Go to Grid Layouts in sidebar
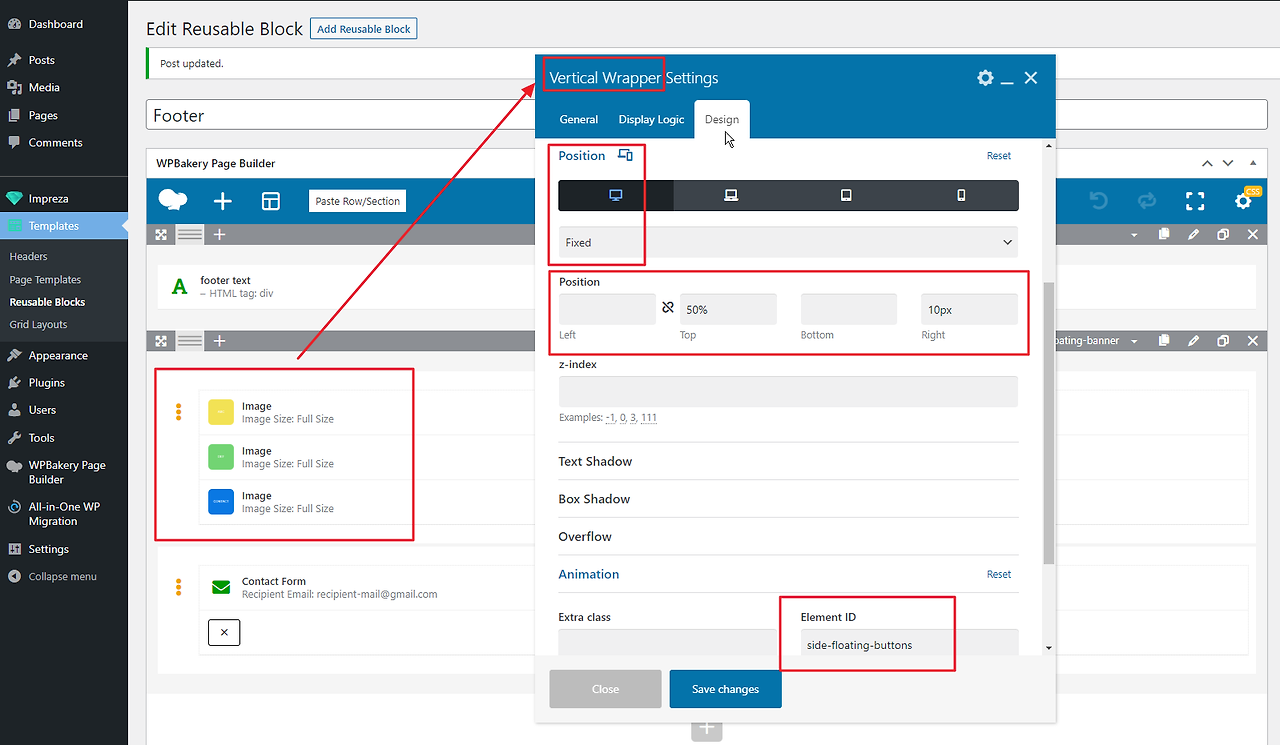This screenshot has width=1280, height=745. [x=39, y=324]
